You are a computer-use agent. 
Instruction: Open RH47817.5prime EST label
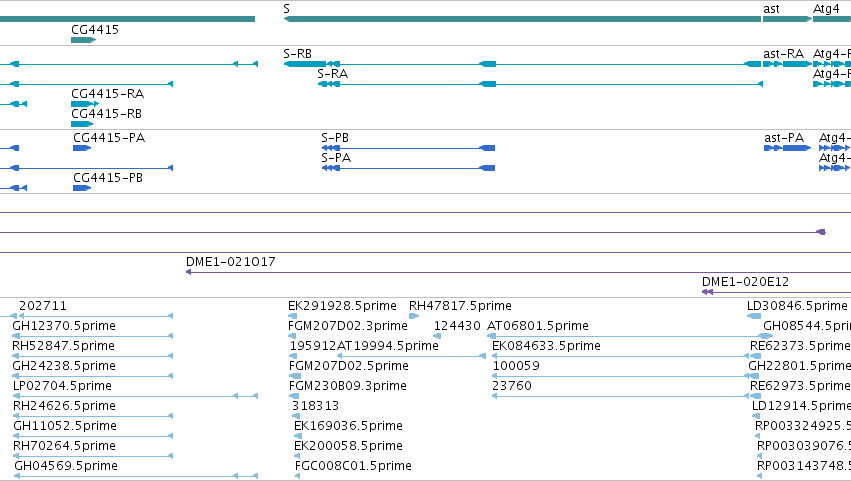click(x=460, y=306)
